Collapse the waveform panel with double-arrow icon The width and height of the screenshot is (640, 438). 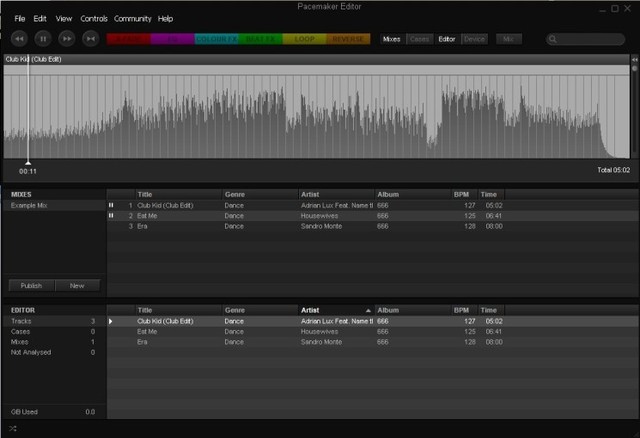coord(635,60)
